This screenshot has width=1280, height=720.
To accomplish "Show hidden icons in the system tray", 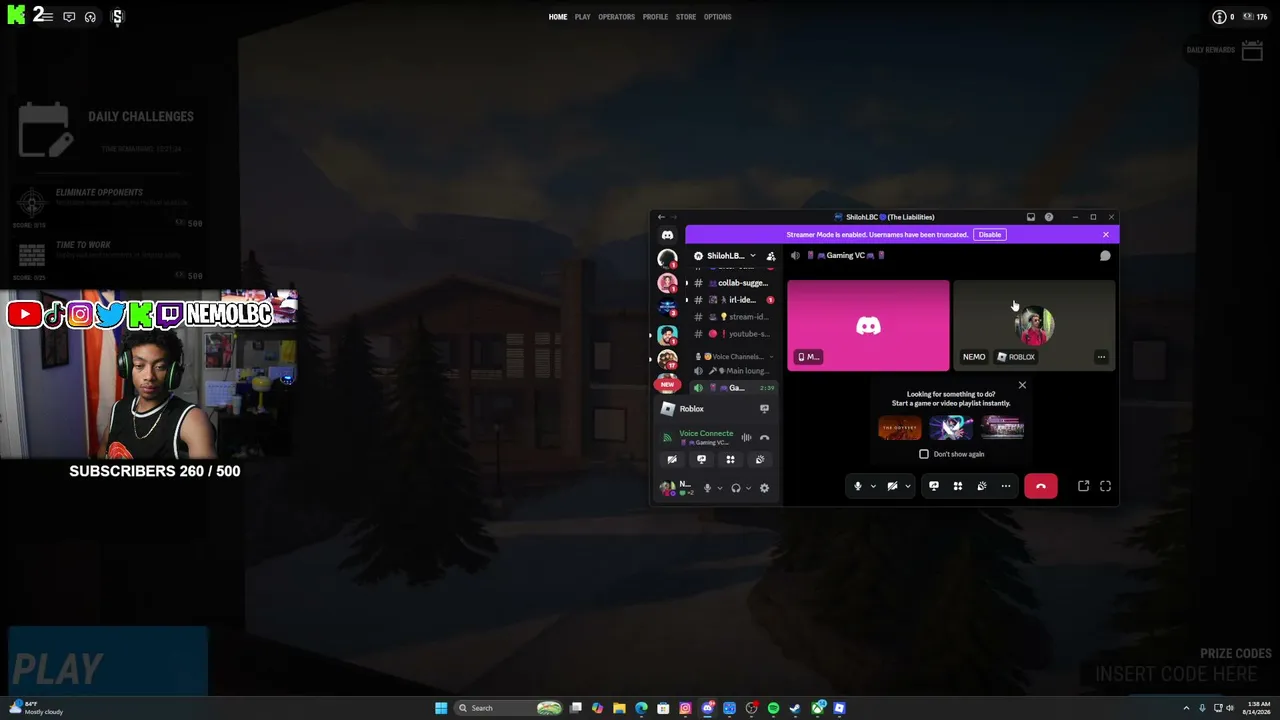I will tap(1186, 708).
